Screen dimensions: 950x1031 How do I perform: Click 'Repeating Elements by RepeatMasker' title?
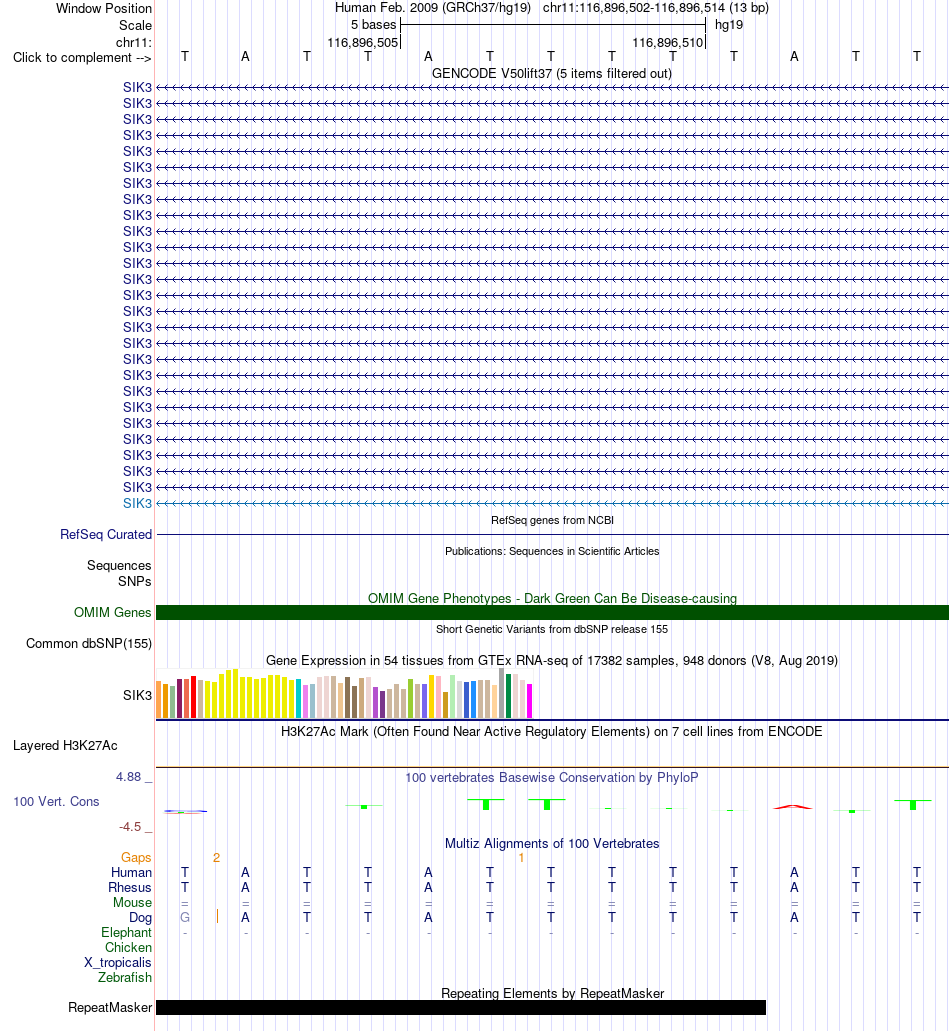(x=552, y=993)
